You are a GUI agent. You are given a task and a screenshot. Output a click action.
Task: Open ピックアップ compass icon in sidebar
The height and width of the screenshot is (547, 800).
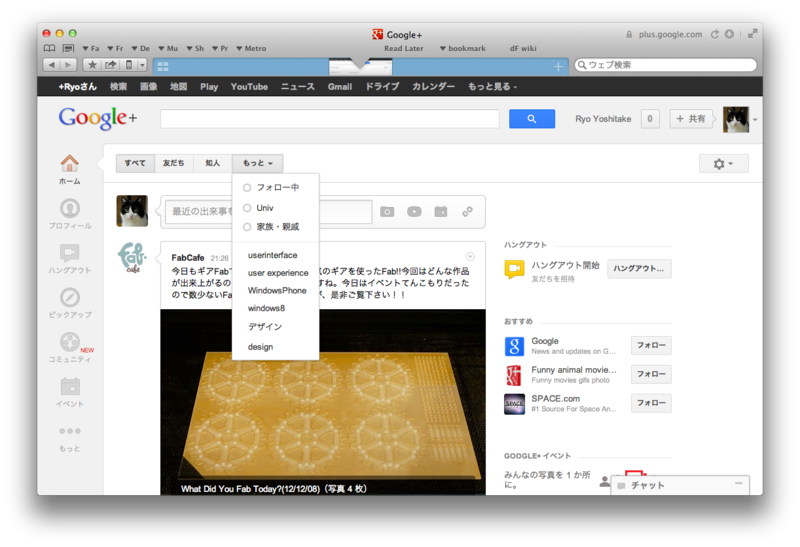pos(70,297)
